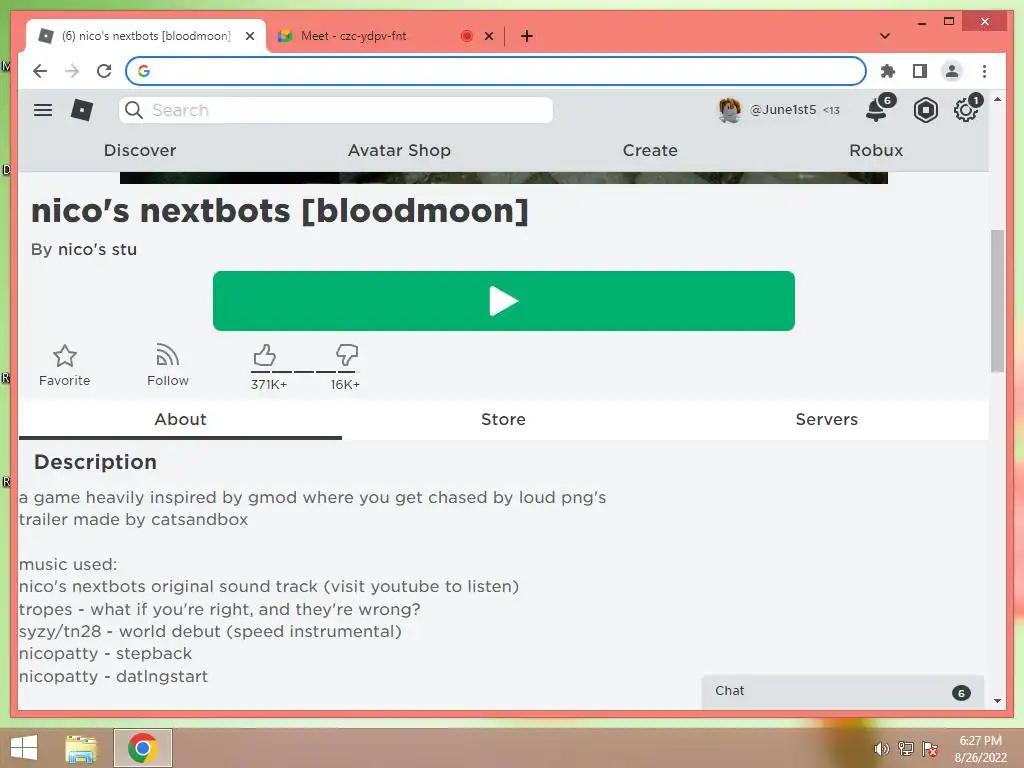Click game banner thumbnail strip

click(x=504, y=178)
